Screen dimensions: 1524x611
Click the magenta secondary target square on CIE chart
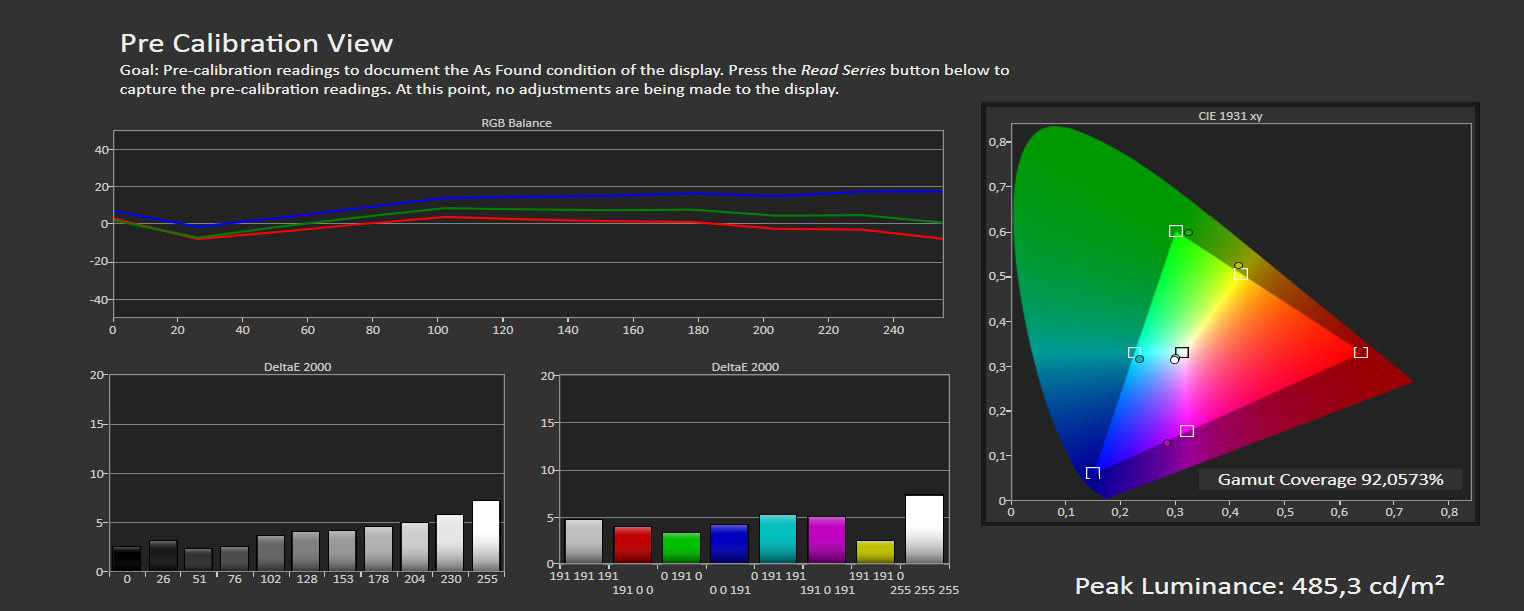pos(1187,431)
